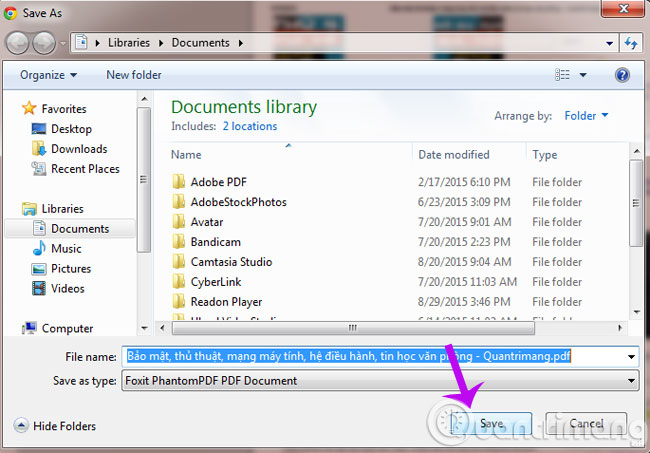Click the refresh button next to address bar
Screen dimensions: 650x453
[x=631, y=43]
